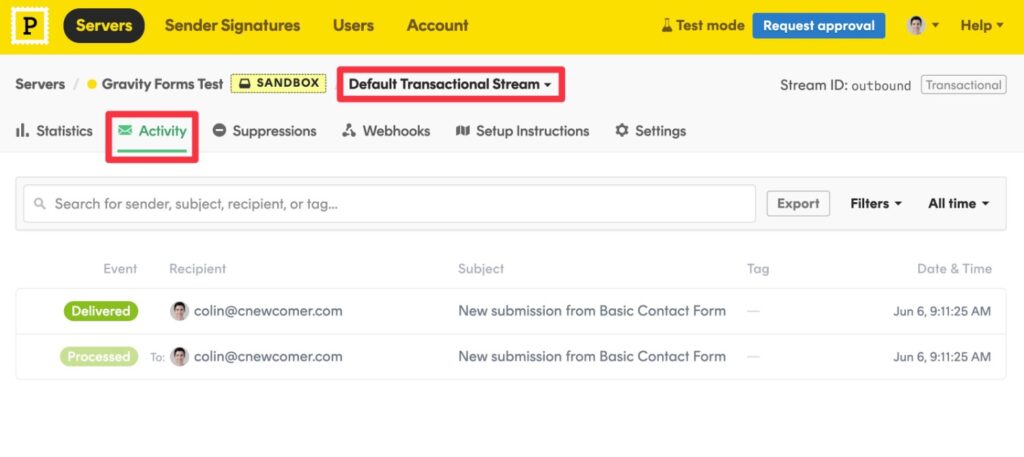Screen dimensions: 1024x457
Task: Go to Sender Signatures
Action: pyautogui.click(x=232, y=25)
